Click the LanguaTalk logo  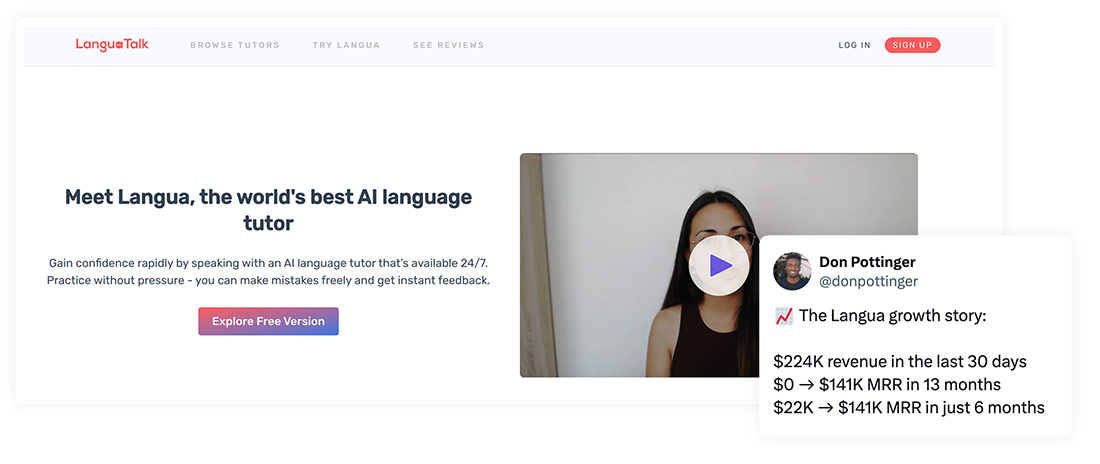pos(112,45)
